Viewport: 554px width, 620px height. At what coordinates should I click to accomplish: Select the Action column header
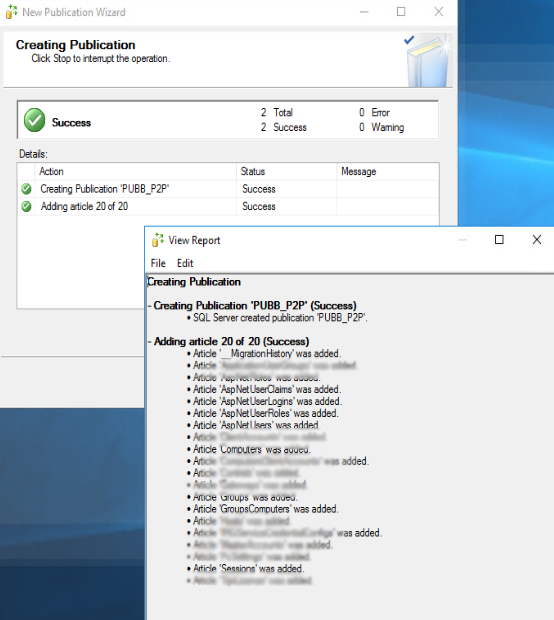pos(137,172)
